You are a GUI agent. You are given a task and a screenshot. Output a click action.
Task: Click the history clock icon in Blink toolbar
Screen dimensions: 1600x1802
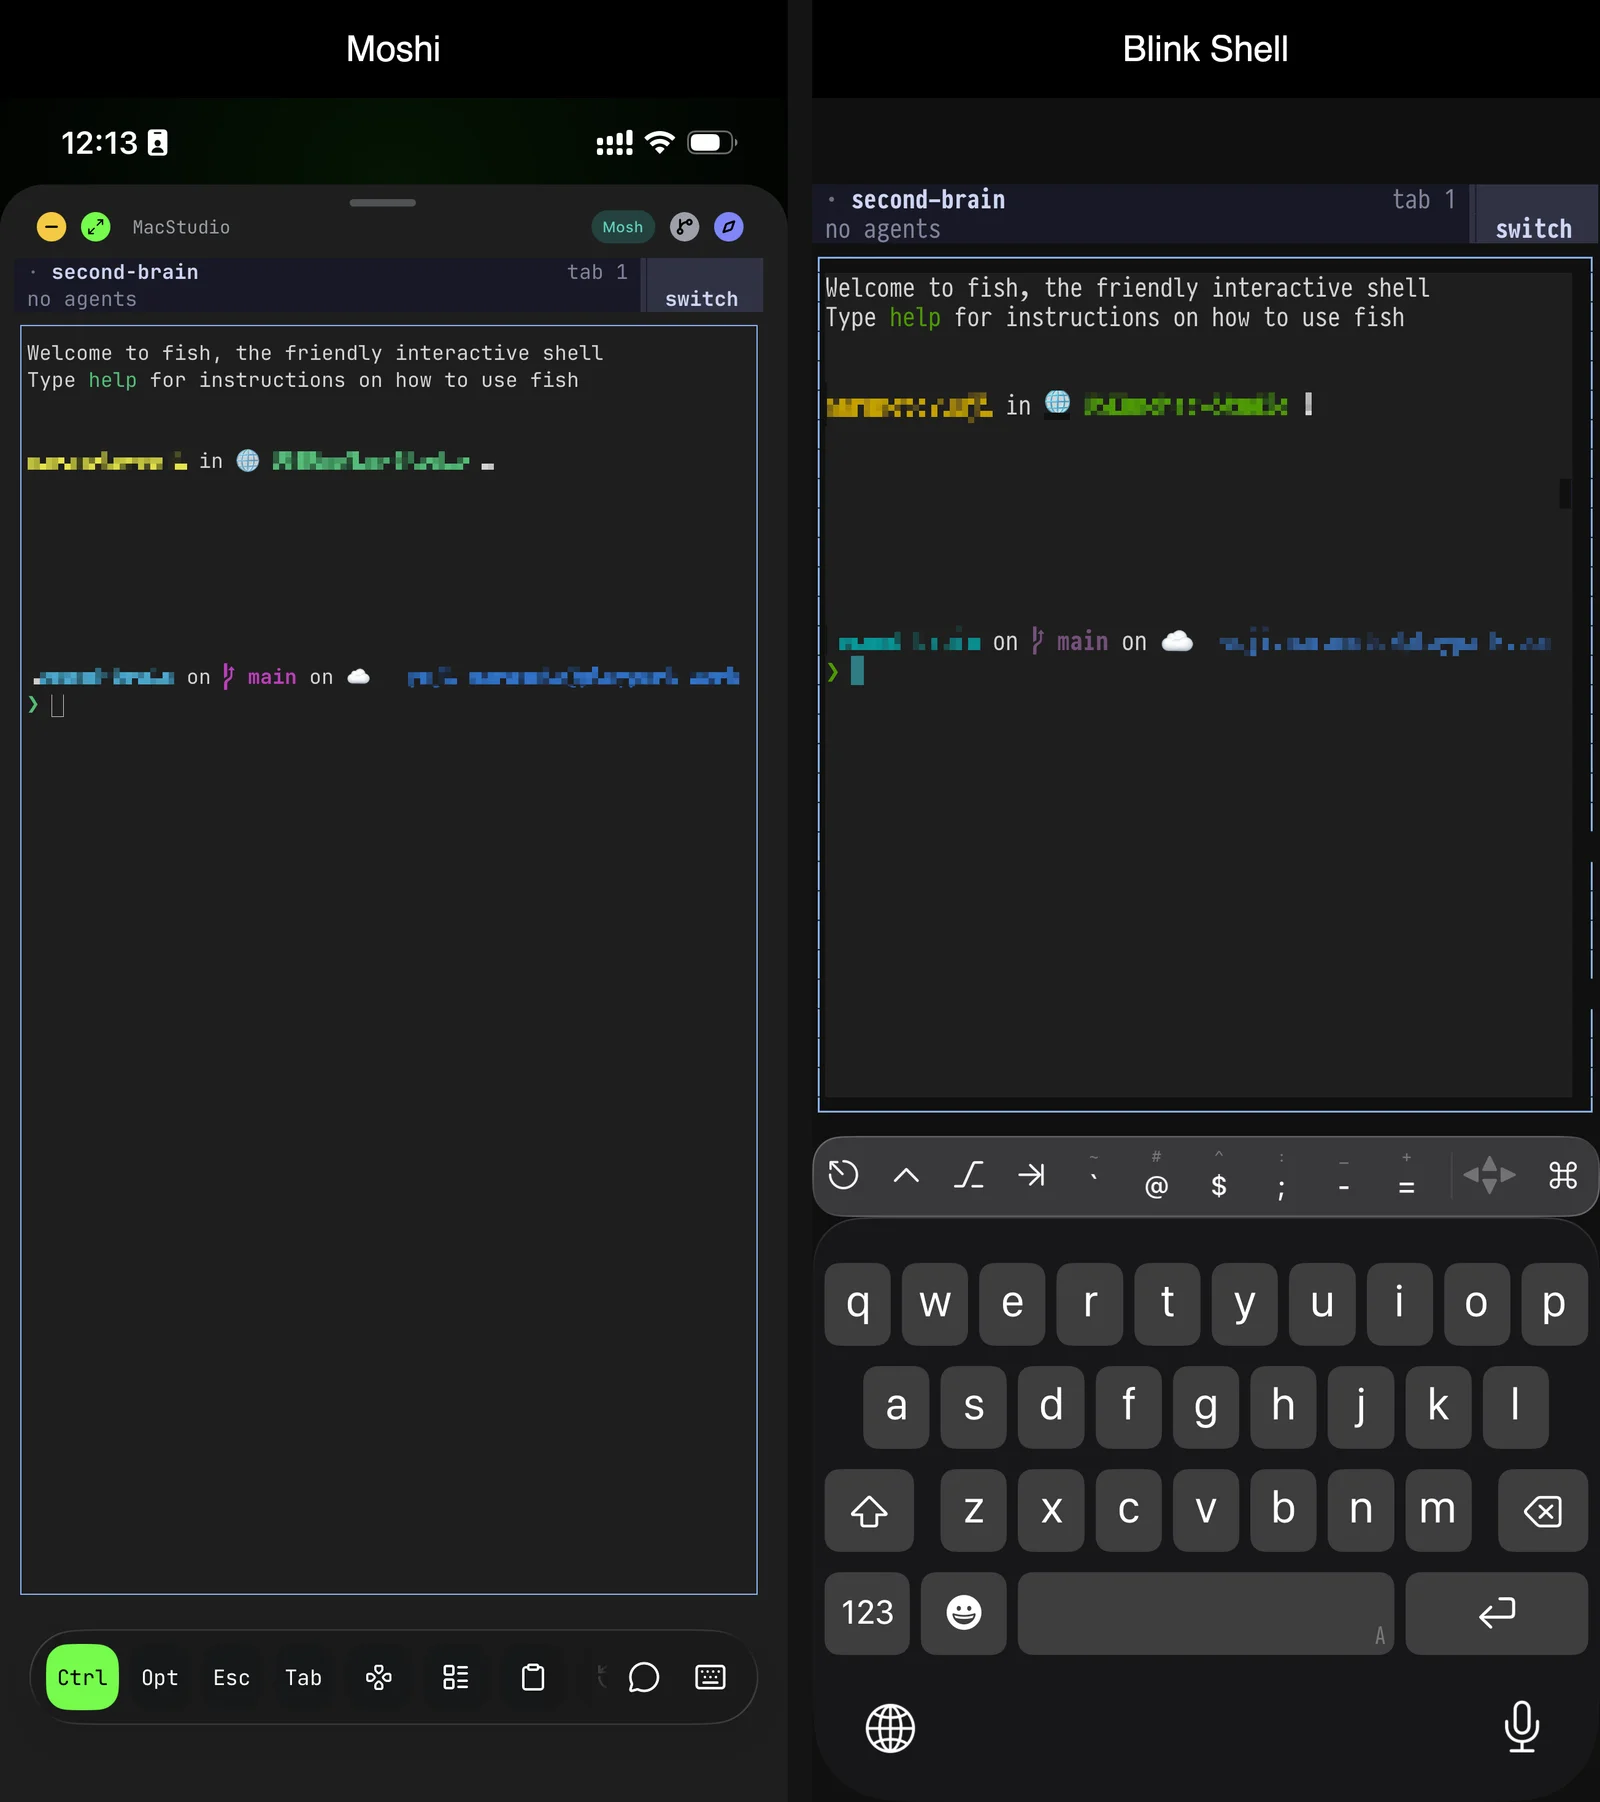[x=843, y=1175]
